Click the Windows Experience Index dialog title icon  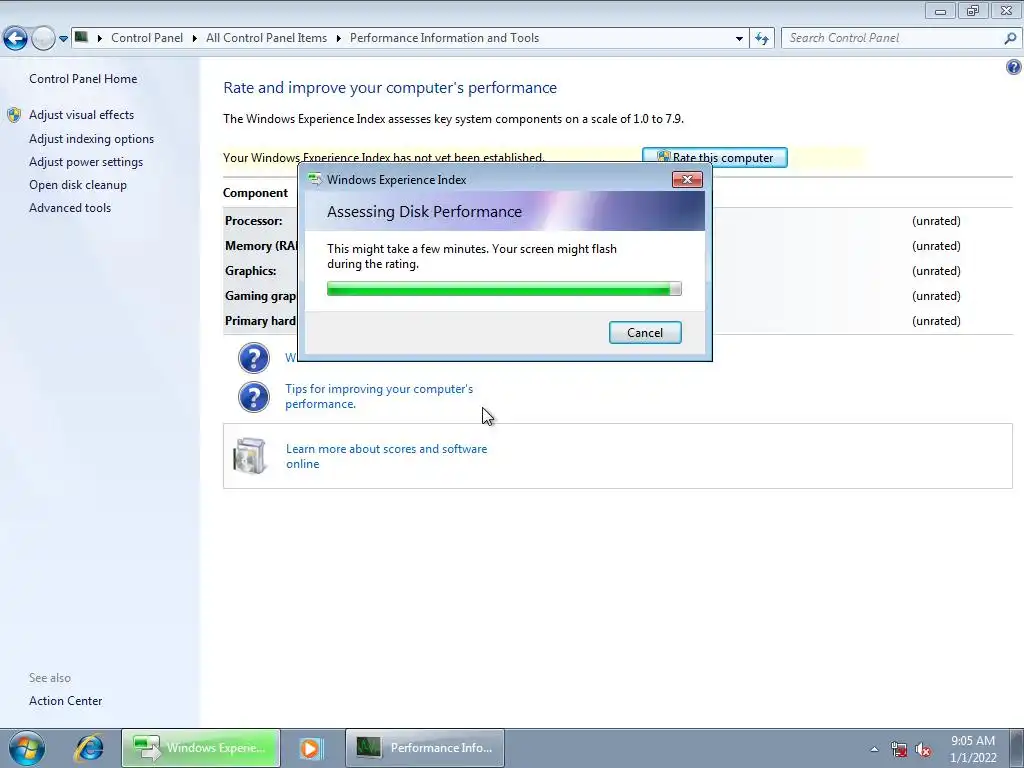point(315,180)
